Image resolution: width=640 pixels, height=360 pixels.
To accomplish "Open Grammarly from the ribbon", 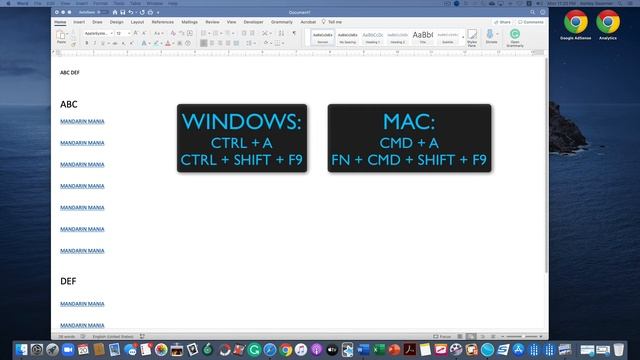I will click(515, 38).
